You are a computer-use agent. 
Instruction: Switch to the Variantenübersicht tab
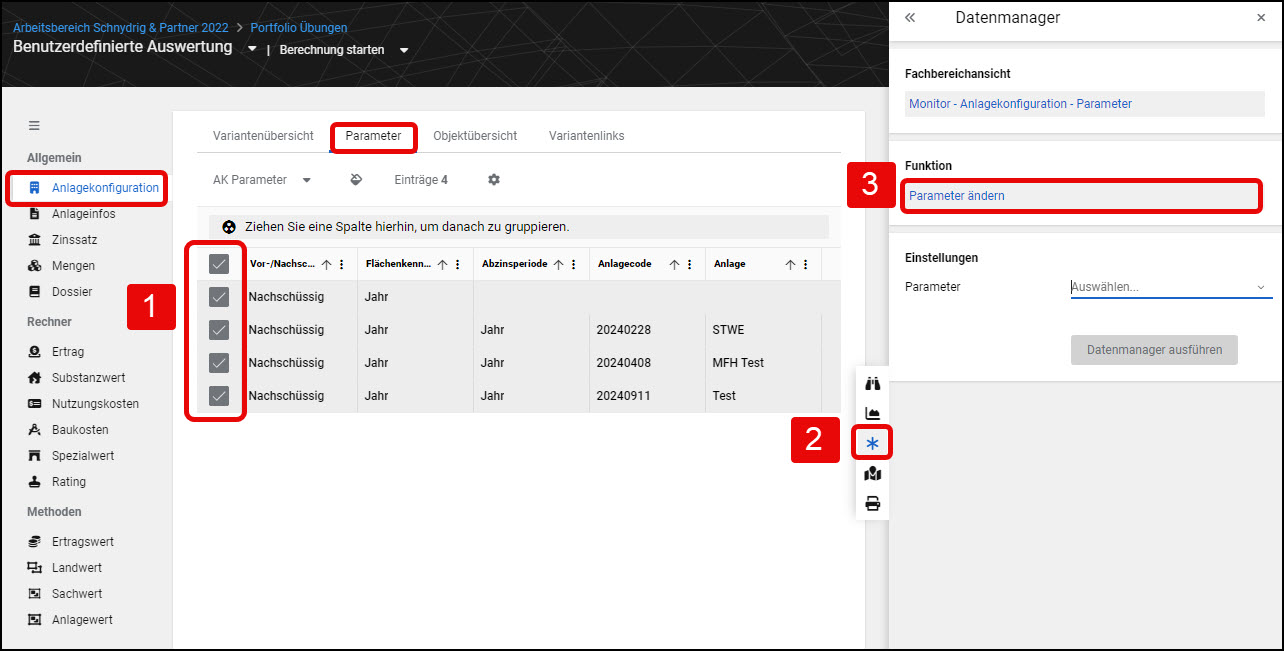click(263, 136)
